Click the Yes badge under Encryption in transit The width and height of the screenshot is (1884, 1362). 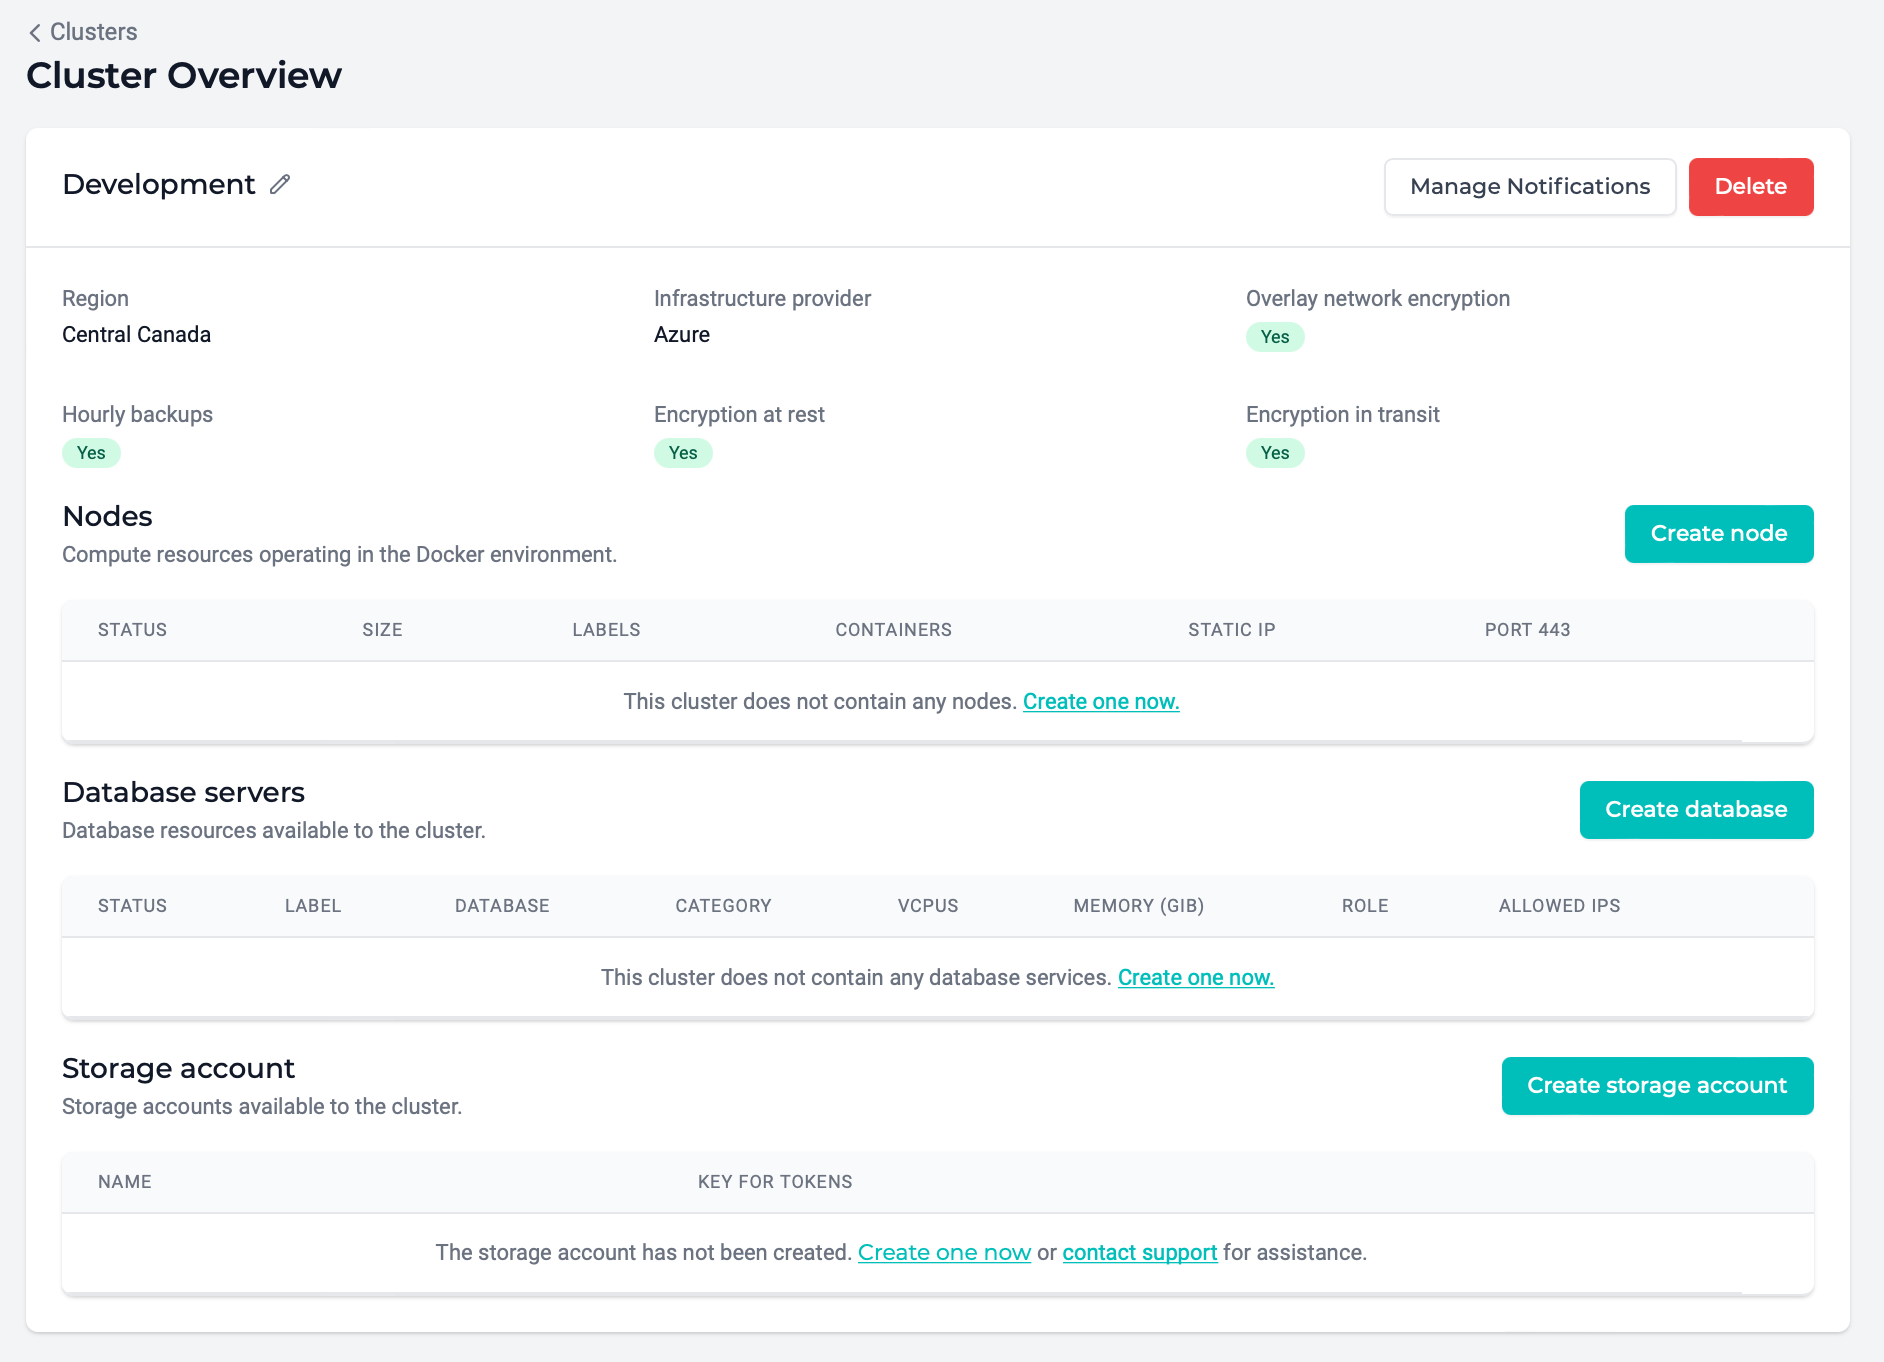(x=1274, y=453)
